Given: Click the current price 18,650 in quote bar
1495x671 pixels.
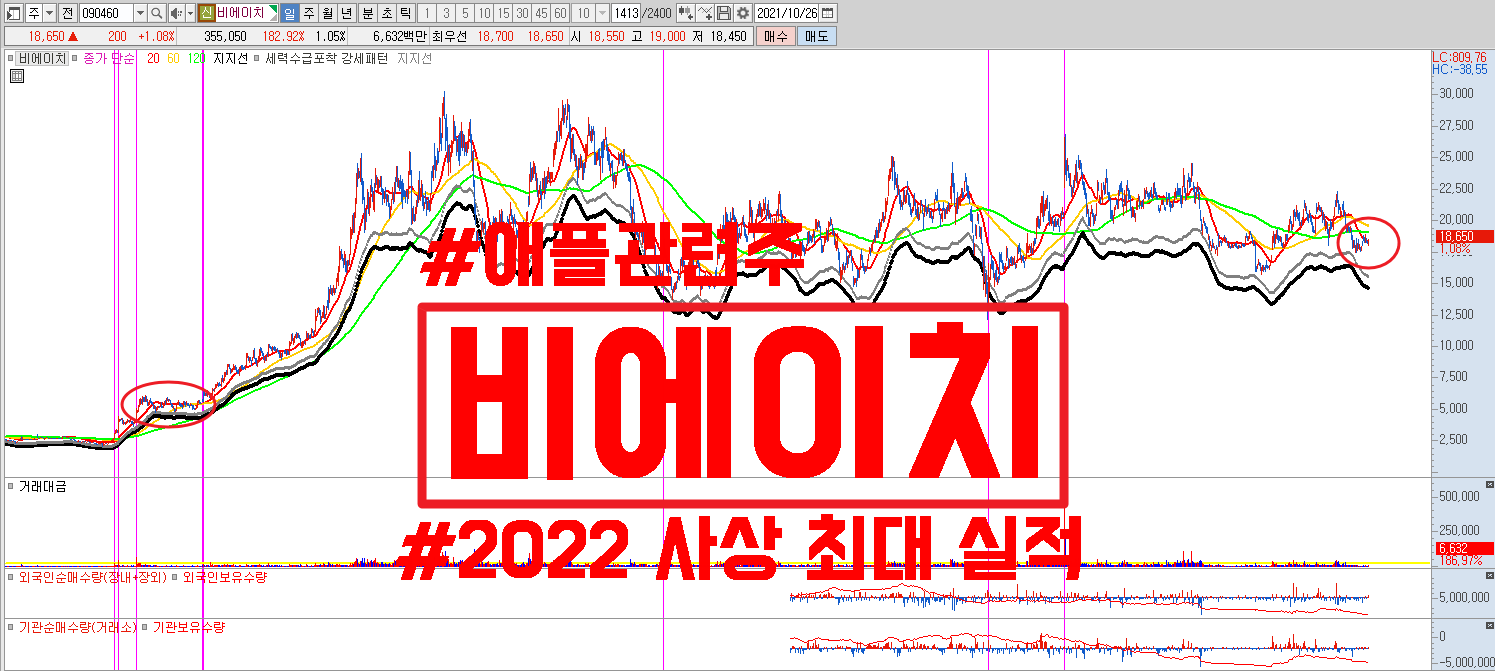Looking at the screenshot, I should point(47,36).
